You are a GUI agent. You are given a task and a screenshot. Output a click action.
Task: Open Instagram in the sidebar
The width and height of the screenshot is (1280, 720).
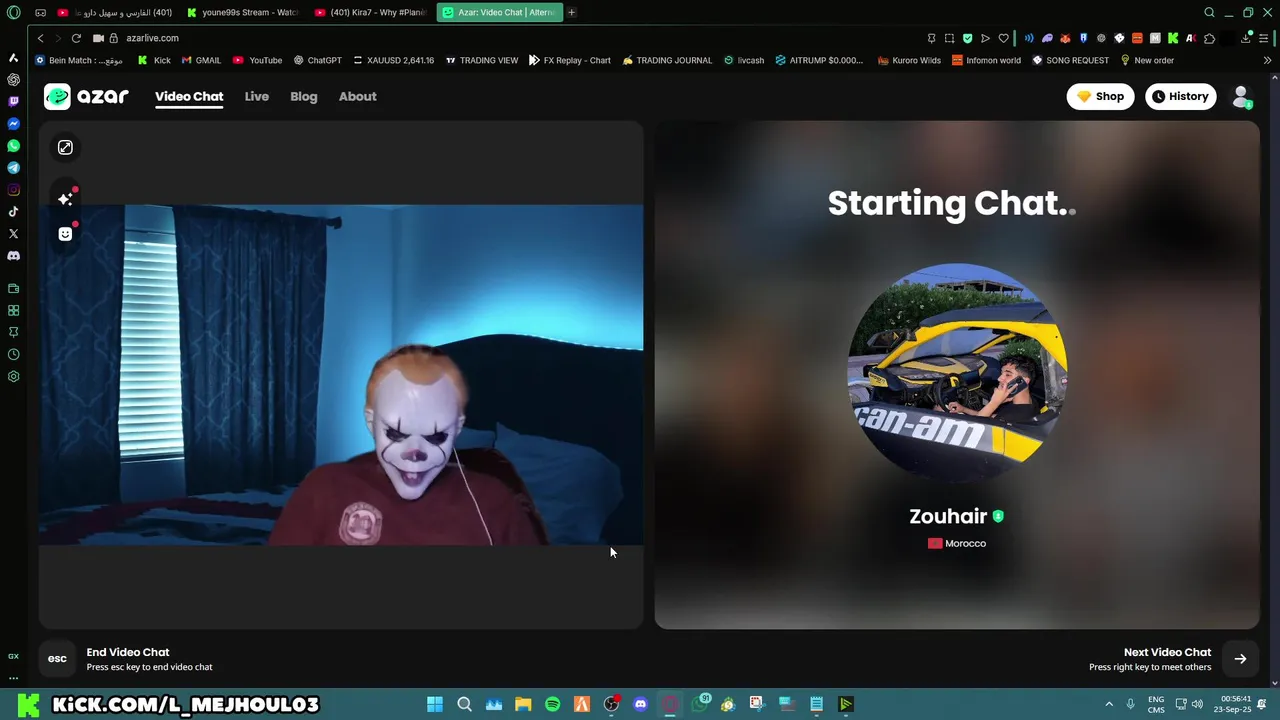[13, 190]
